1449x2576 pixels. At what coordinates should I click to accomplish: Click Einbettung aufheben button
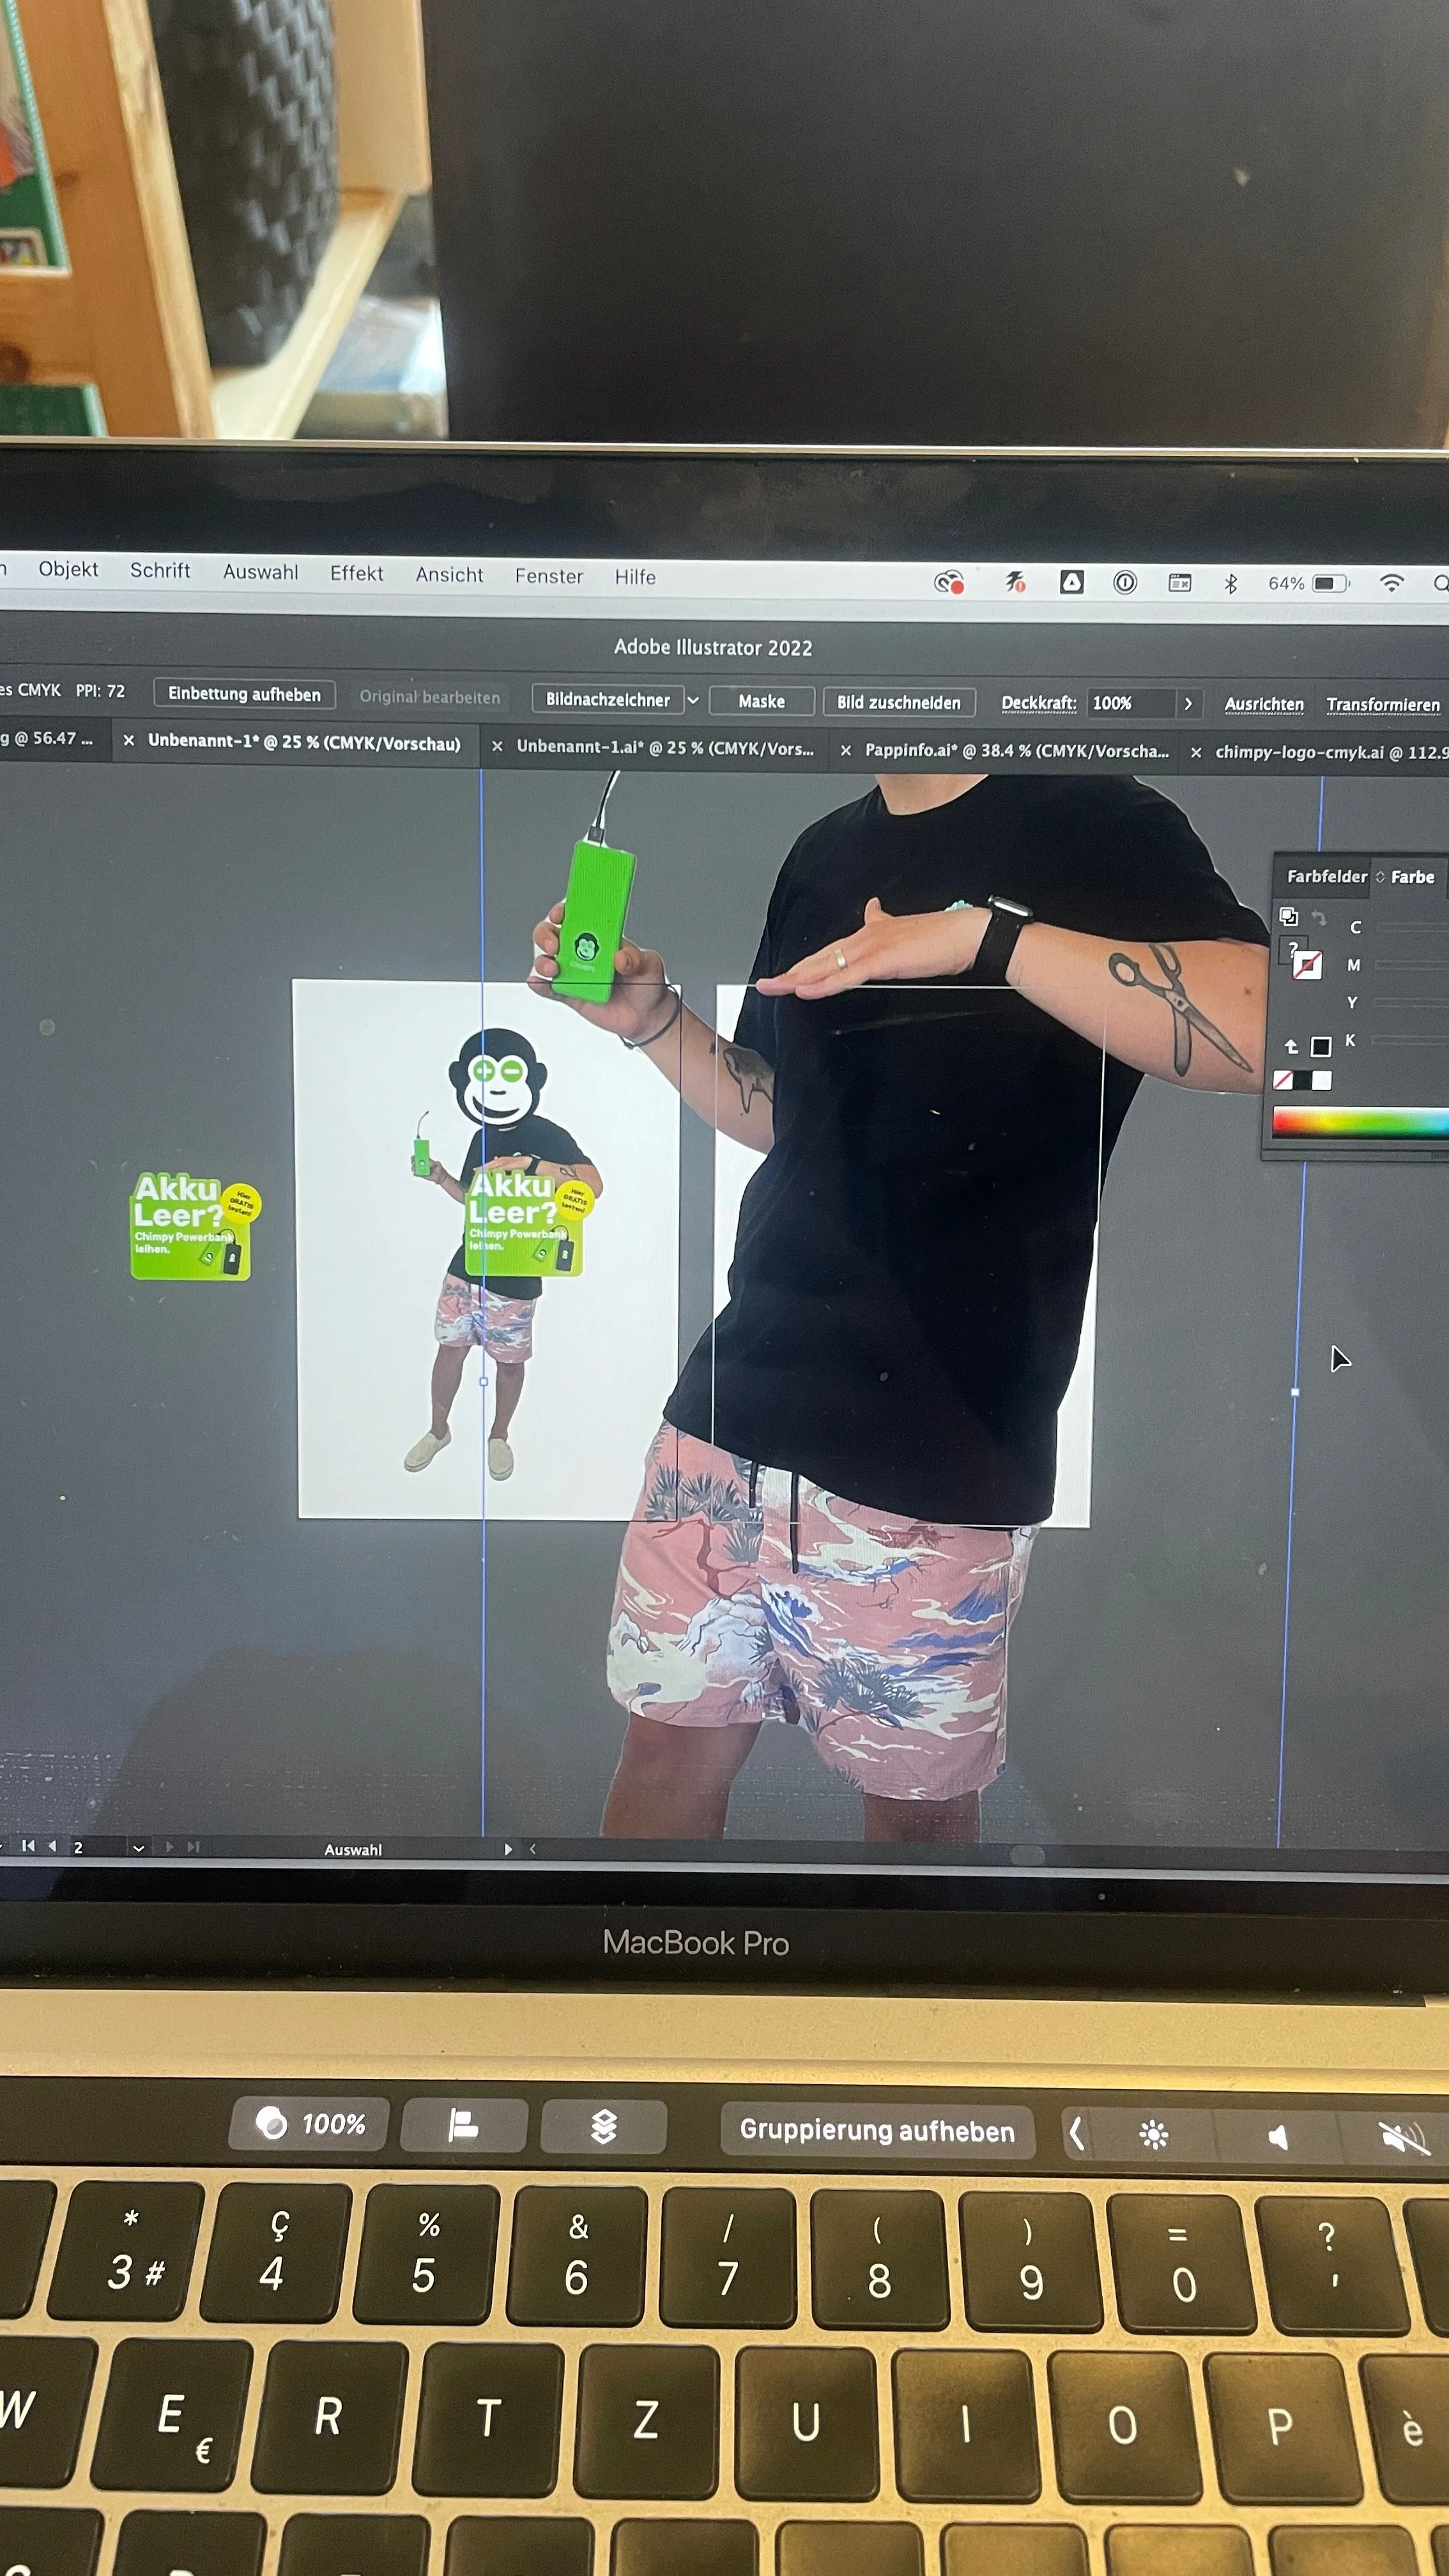[x=244, y=694]
